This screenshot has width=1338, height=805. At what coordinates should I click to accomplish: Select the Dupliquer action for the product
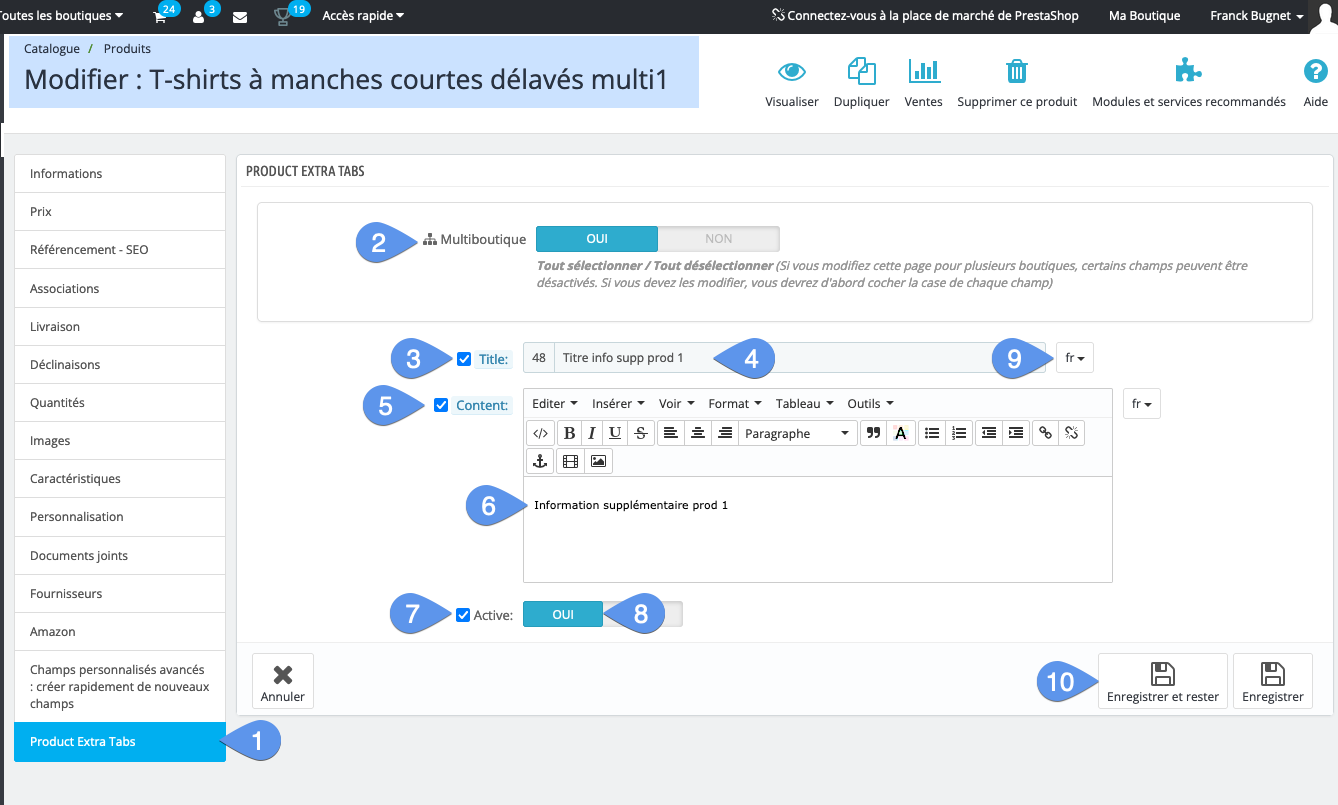(x=861, y=82)
